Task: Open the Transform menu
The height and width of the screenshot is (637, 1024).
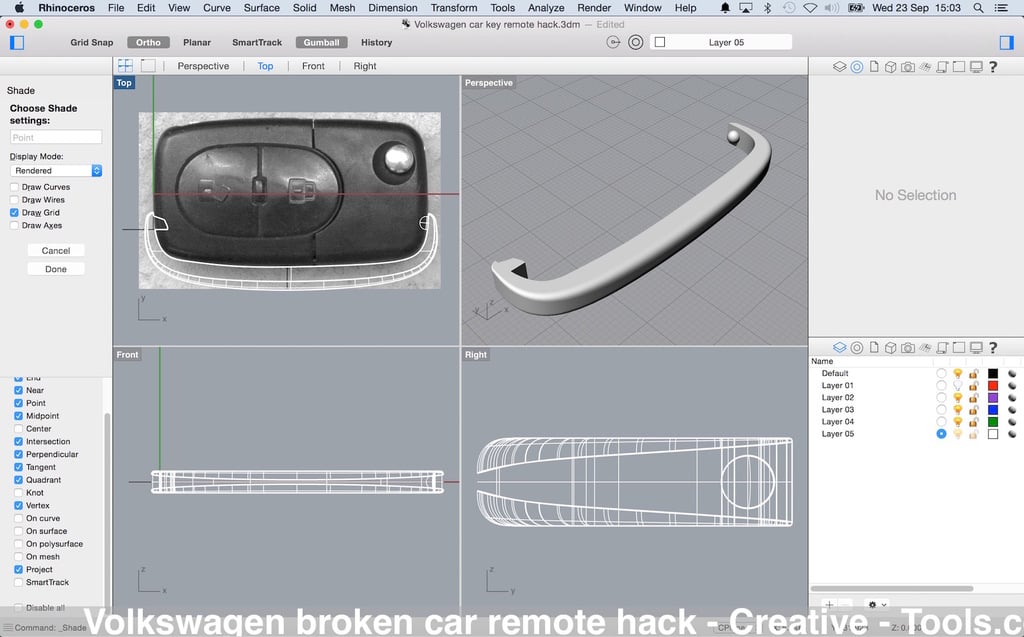Action: pos(454,7)
